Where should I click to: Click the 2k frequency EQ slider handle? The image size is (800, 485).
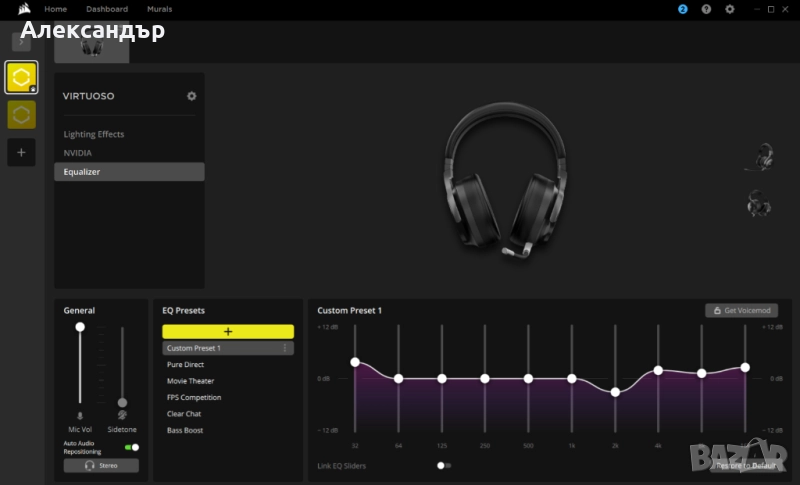[615, 392]
